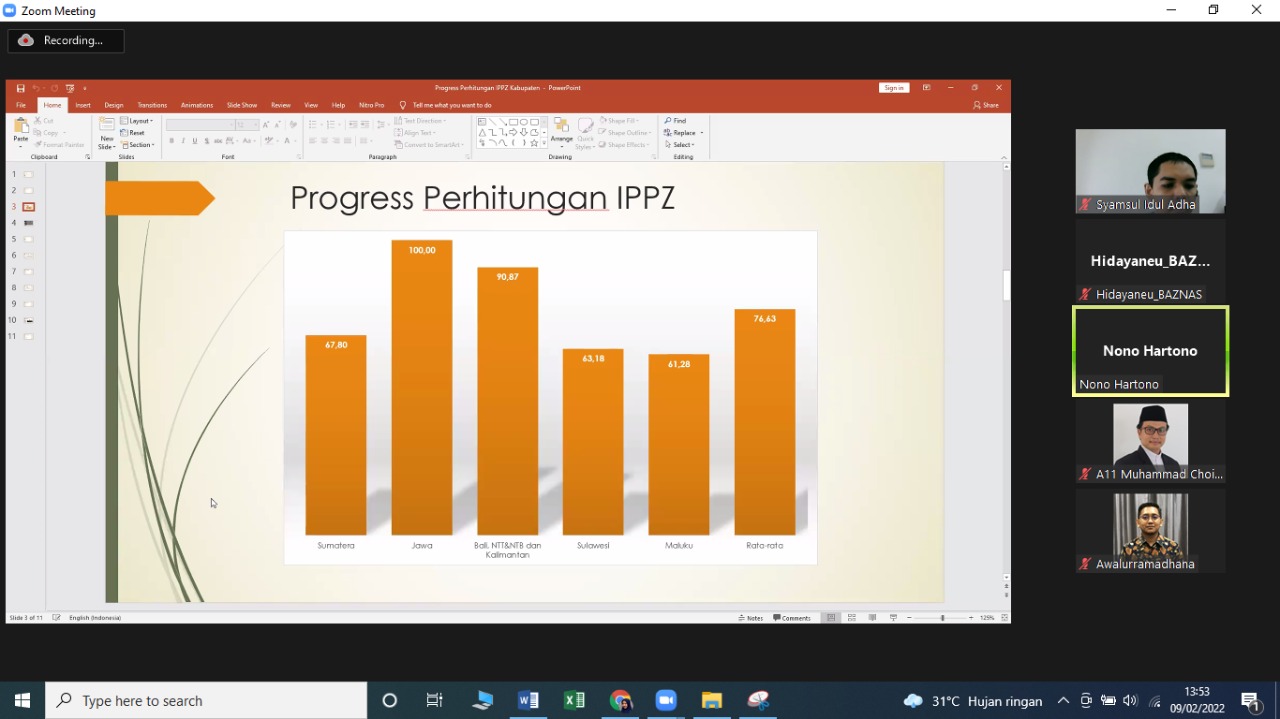Image resolution: width=1280 pixels, height=719 pixels.
Task: Toggle the Comments pane
Action: pos(792,618)
